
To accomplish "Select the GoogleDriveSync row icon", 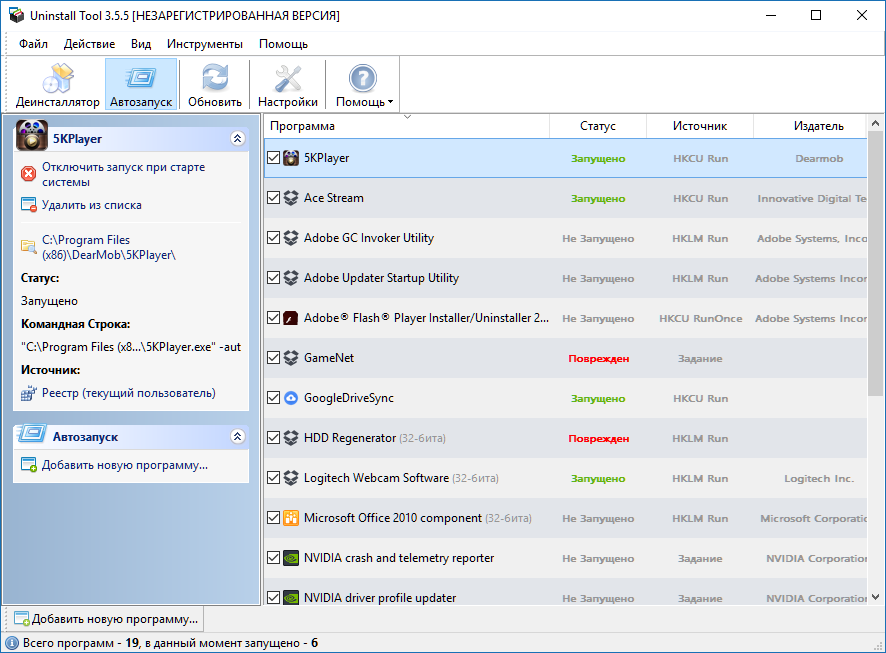I will coord(291,398).
